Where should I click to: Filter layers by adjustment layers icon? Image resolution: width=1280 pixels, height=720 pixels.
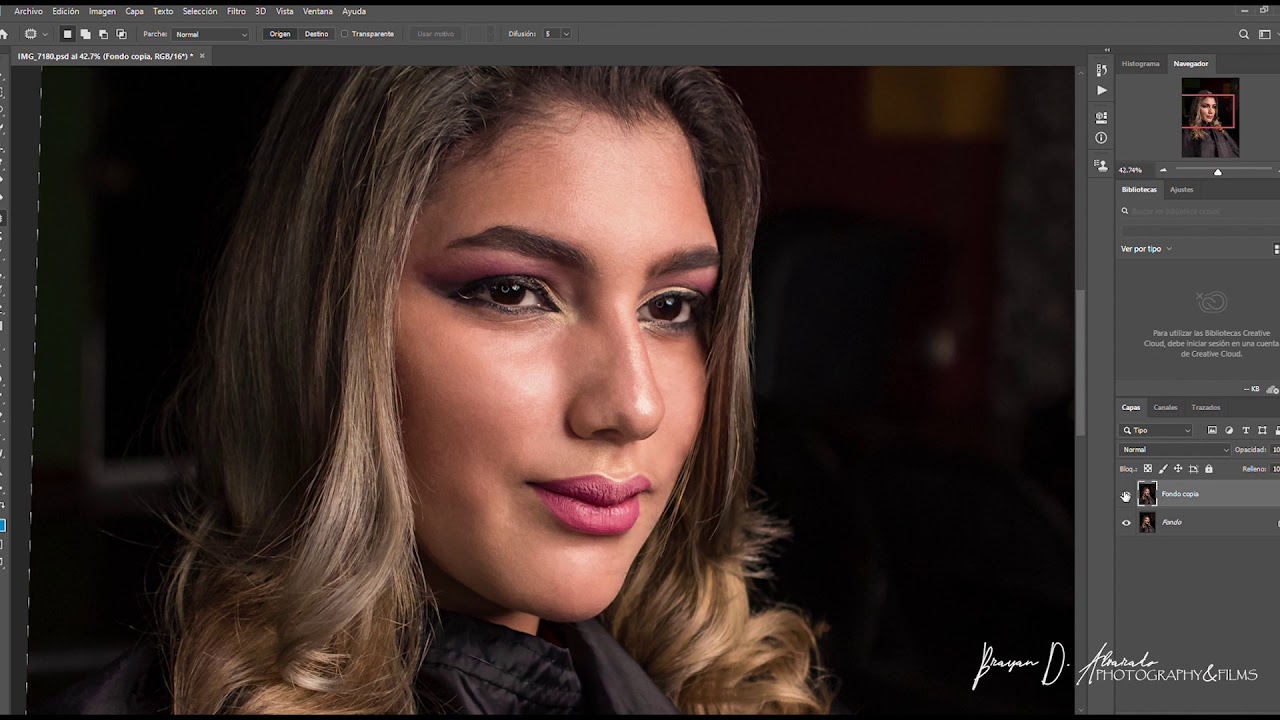tap(1229, 430)
